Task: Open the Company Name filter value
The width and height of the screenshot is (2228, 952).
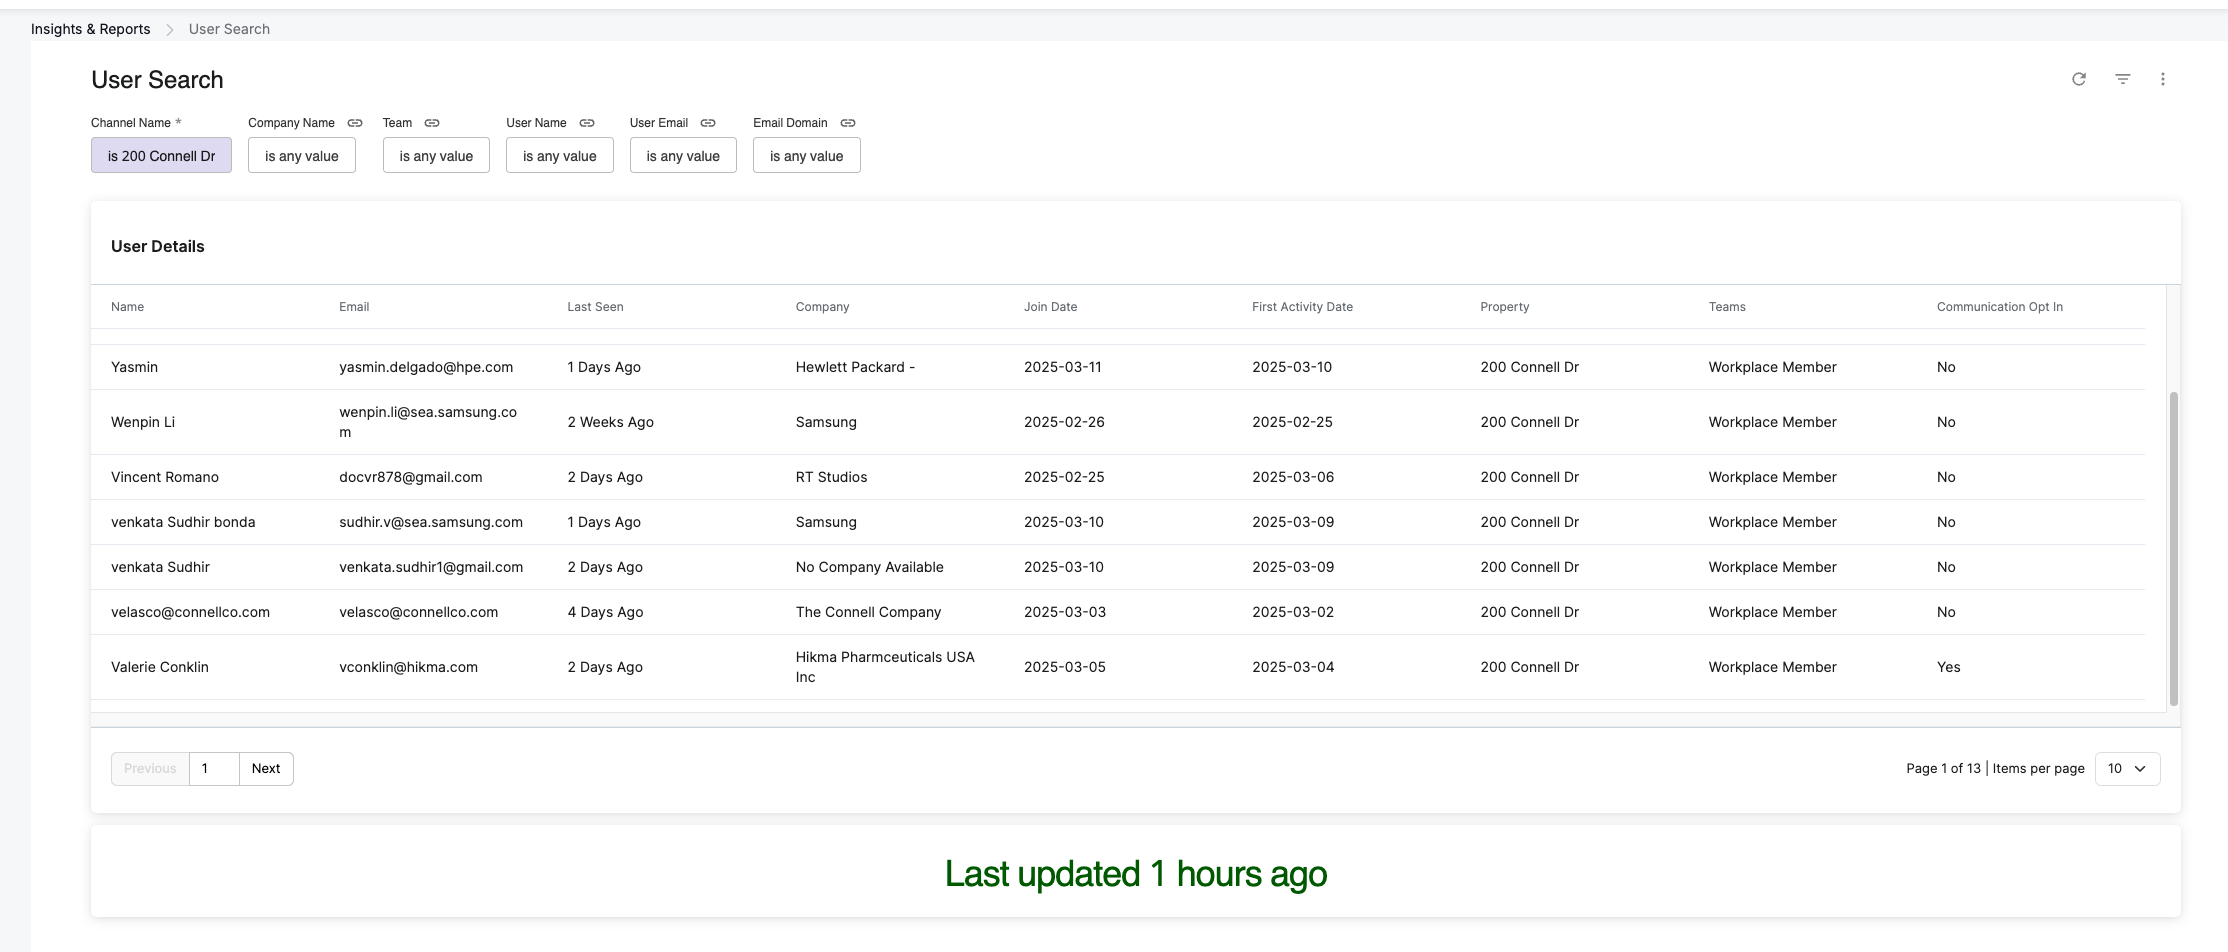Action: pyautogui.click(x=302, y=155)
